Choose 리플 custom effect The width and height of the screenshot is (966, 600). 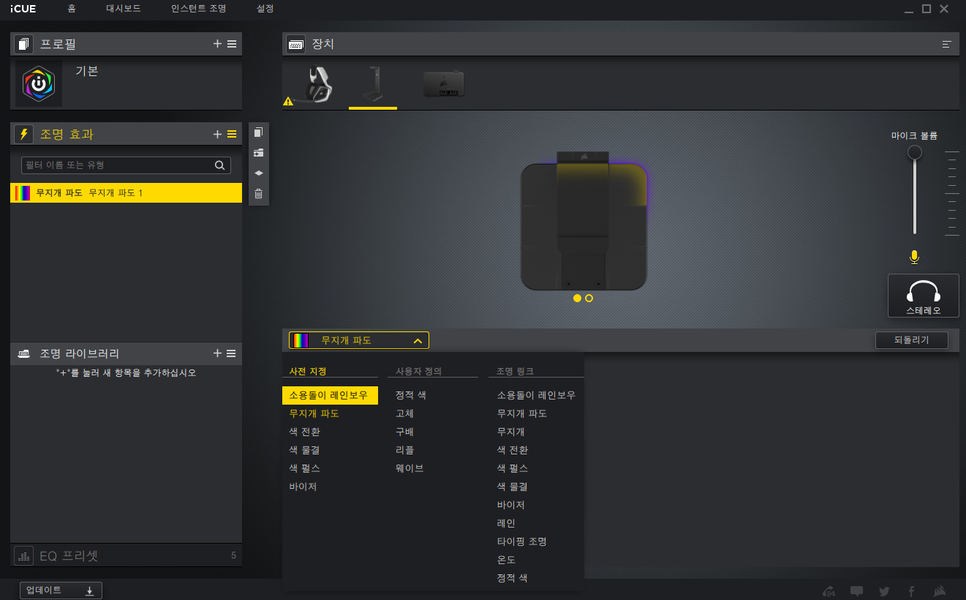[x=404, y=450]
